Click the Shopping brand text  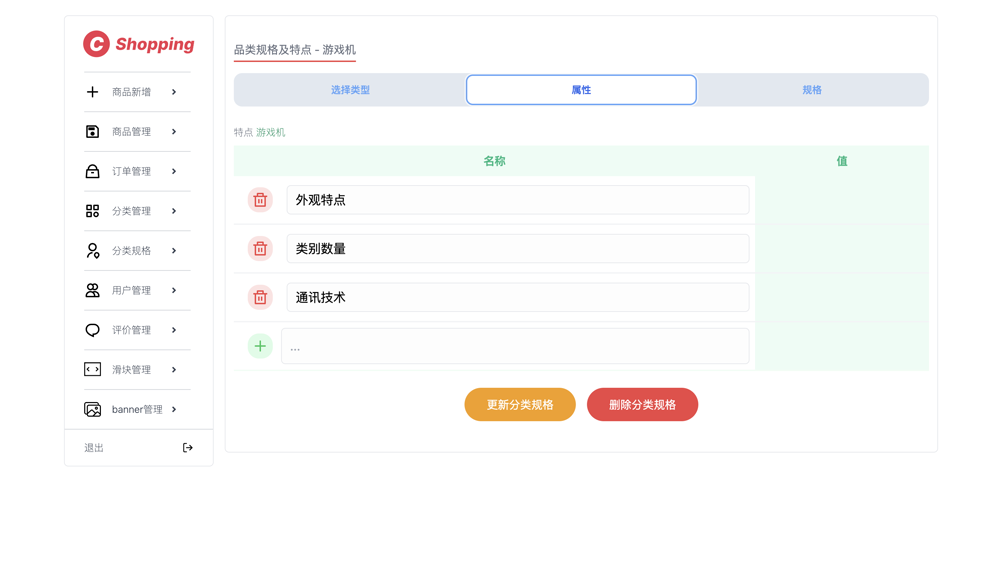point(155,44)
